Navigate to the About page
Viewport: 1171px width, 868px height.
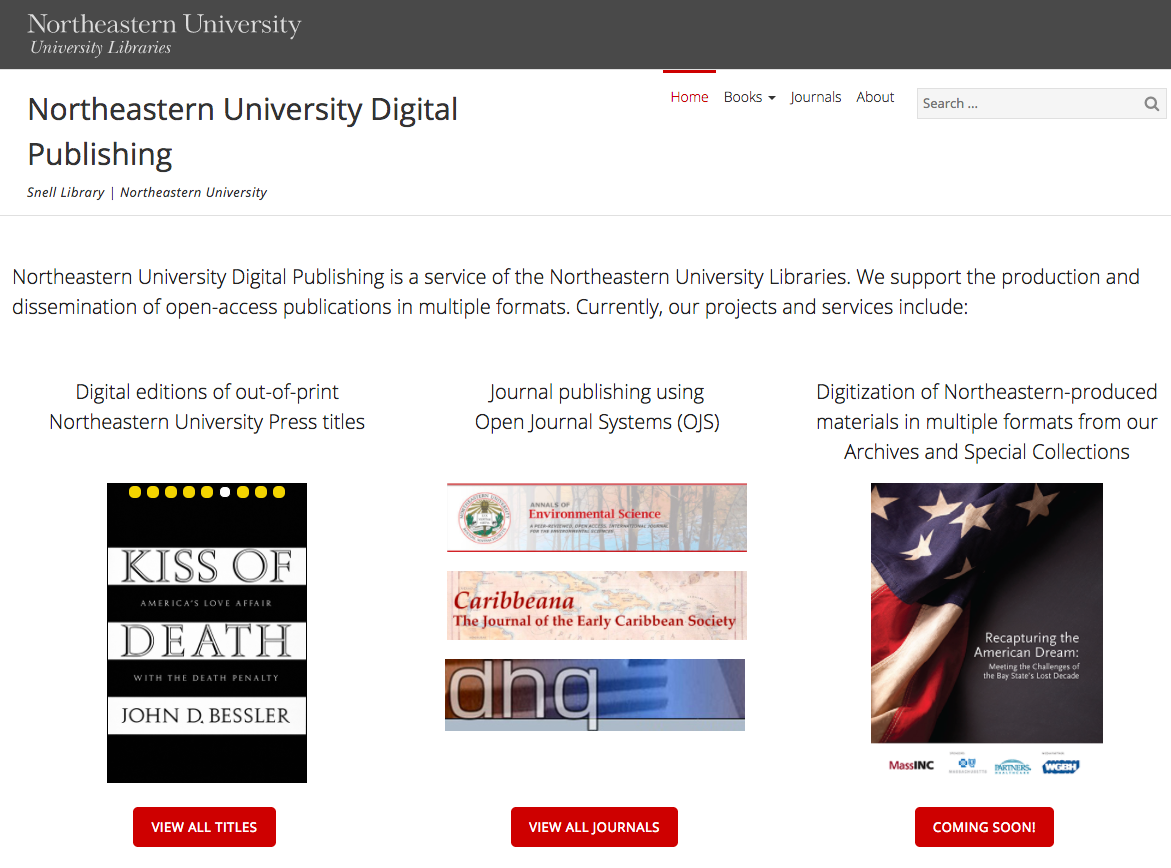click(875, 97)
